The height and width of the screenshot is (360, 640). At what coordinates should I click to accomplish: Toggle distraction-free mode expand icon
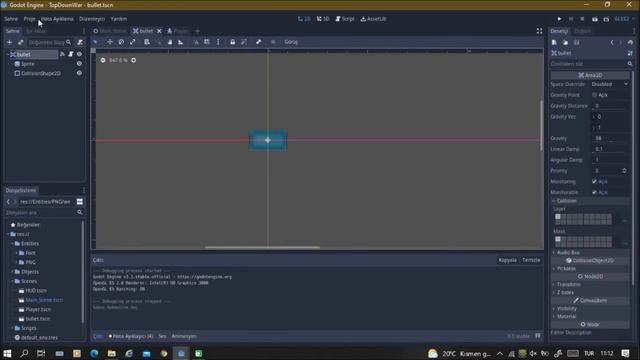(x=539, y=31)
